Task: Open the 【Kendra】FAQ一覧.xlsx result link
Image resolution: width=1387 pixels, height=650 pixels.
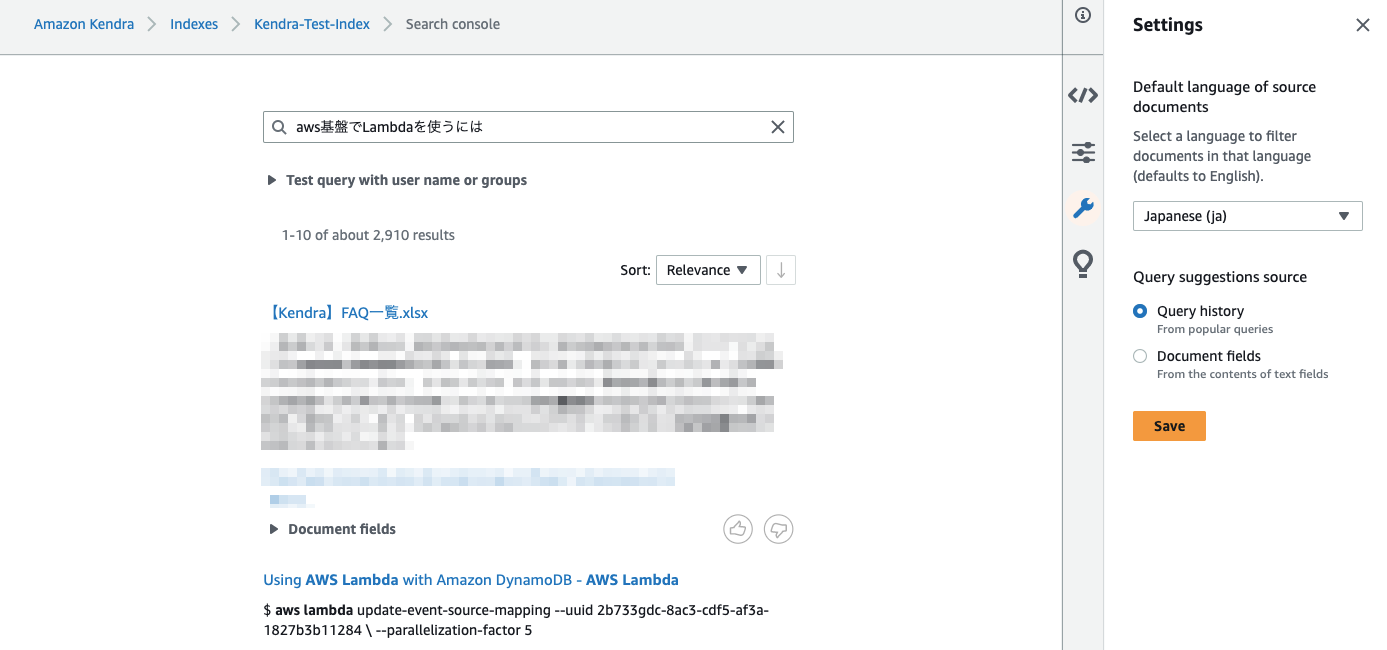Action: 346,313
